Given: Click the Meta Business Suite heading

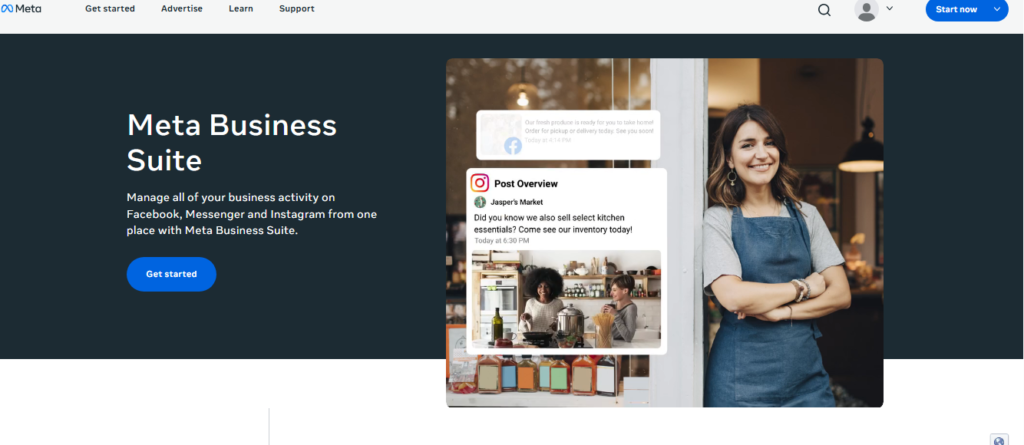Looking at the screenshot, I should point(232,142).
